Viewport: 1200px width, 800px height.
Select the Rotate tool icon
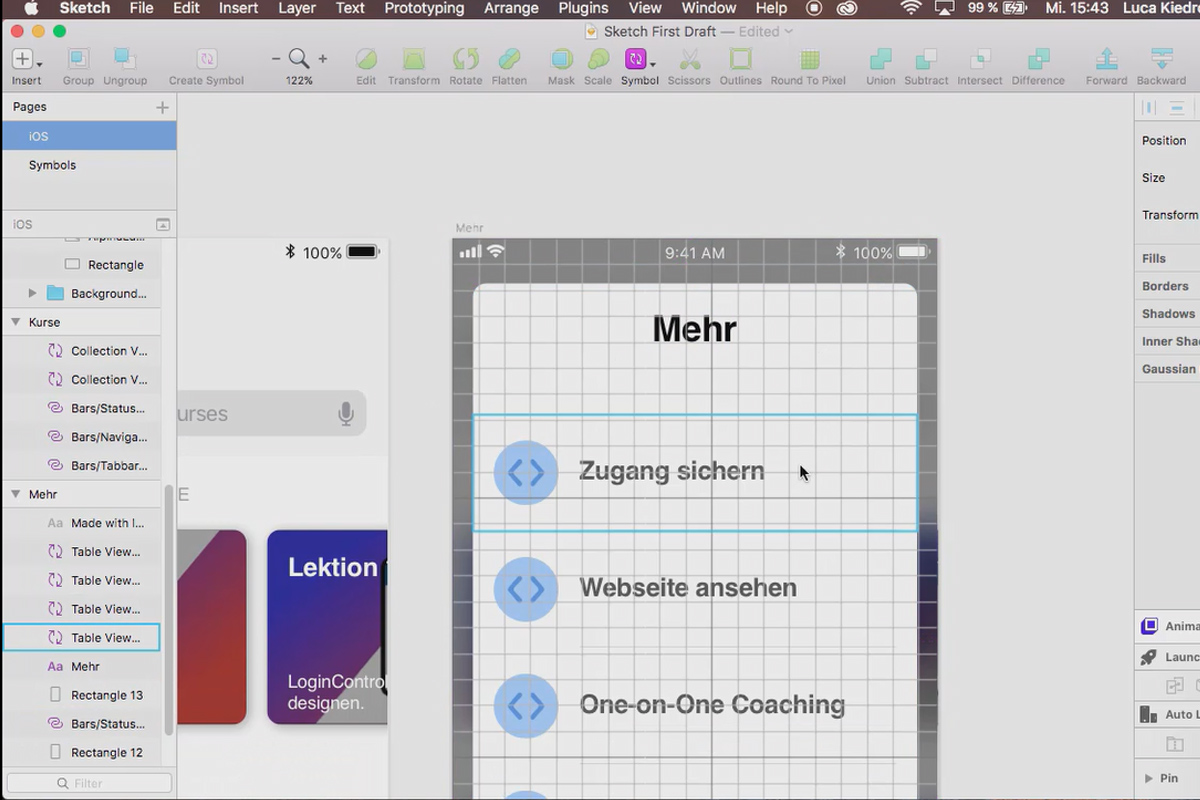pyautogui.click(x=465, y=59)
